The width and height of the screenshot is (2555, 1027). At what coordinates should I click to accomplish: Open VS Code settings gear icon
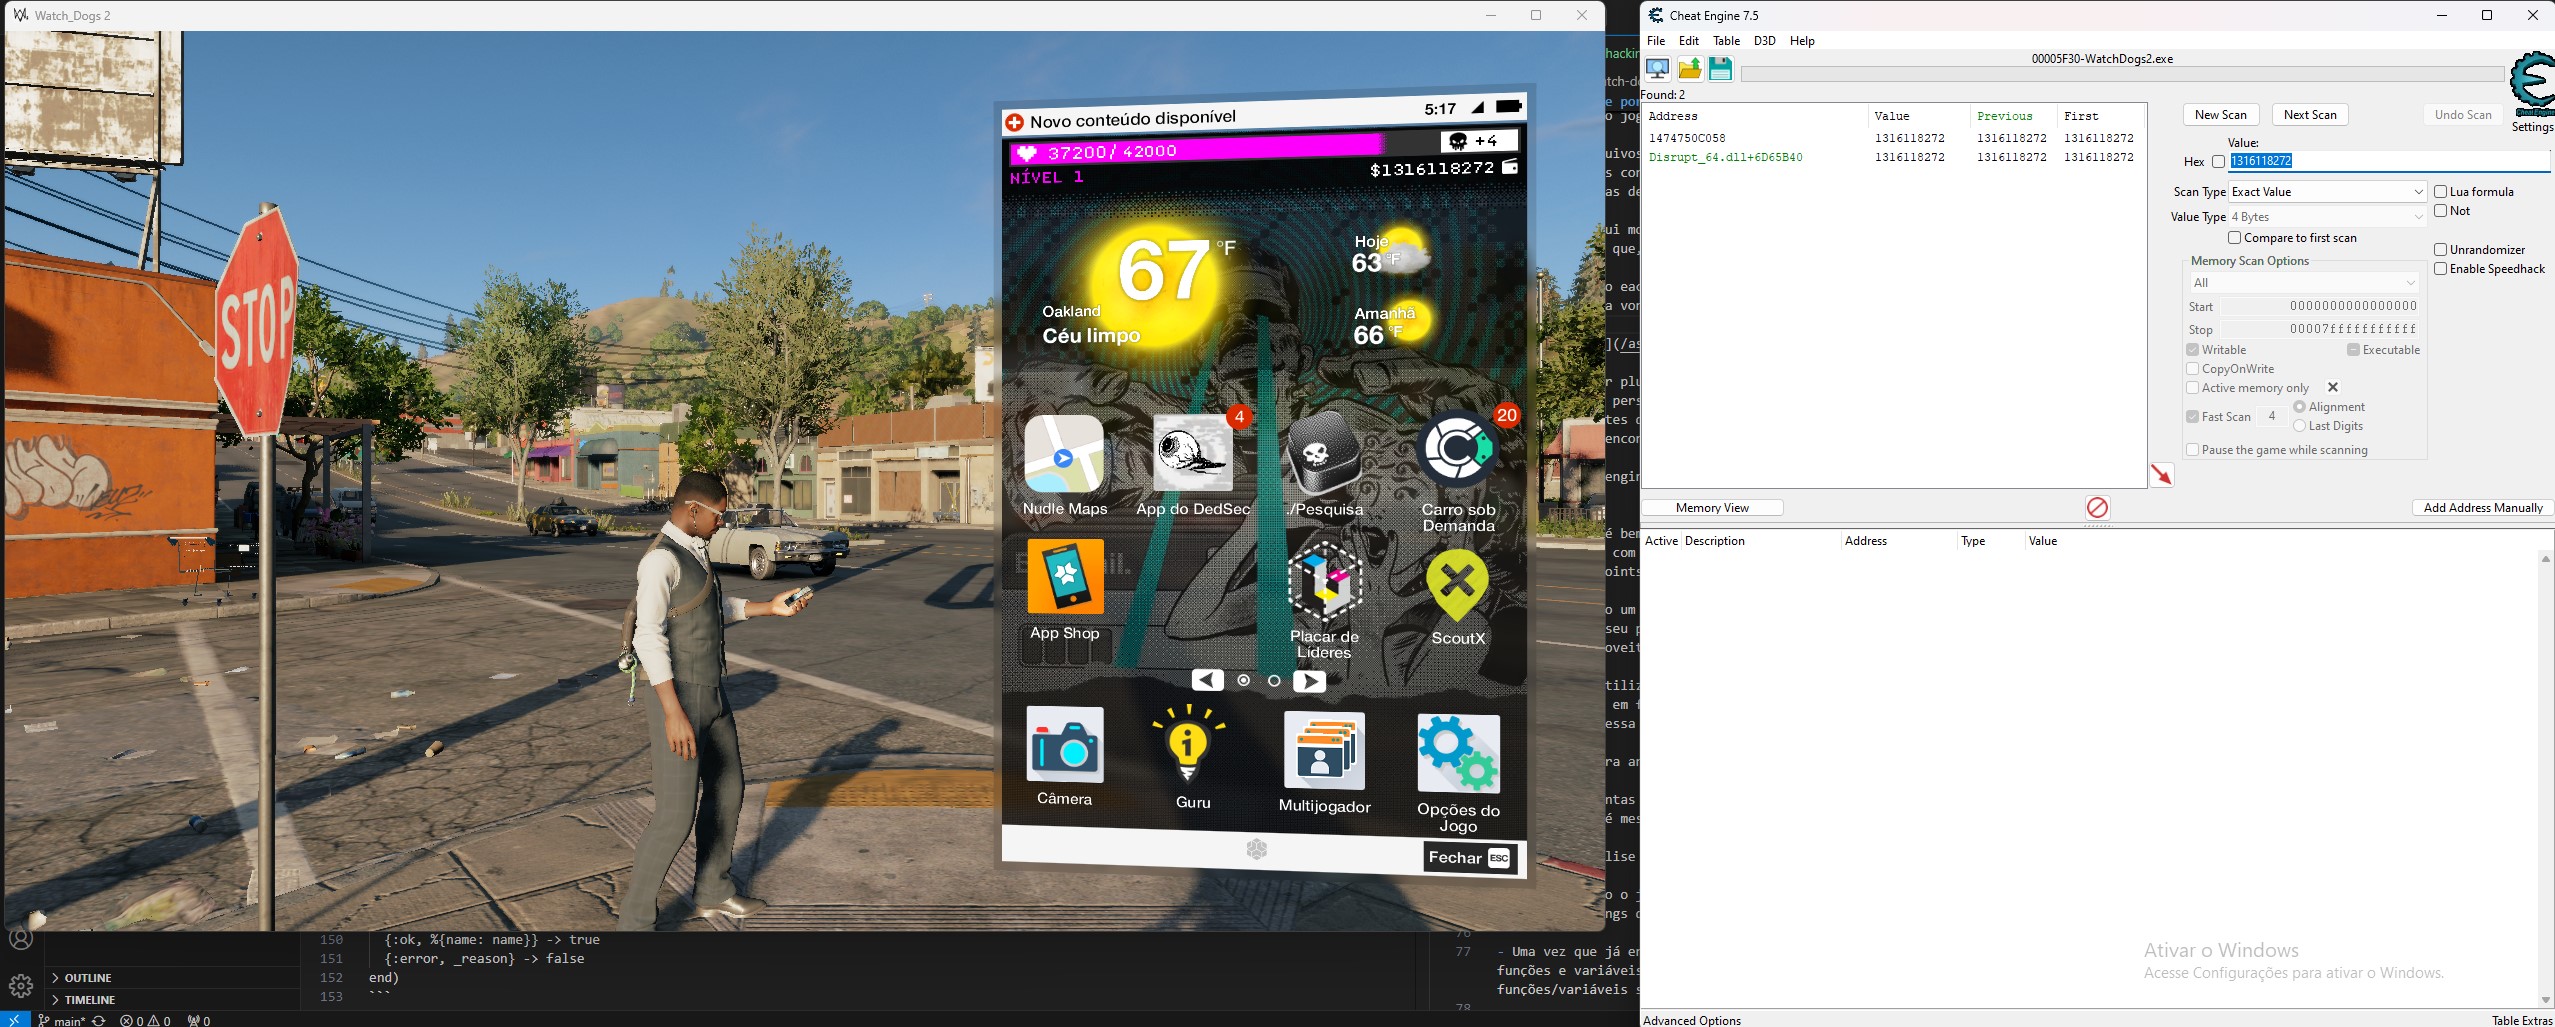click(21, 986)
